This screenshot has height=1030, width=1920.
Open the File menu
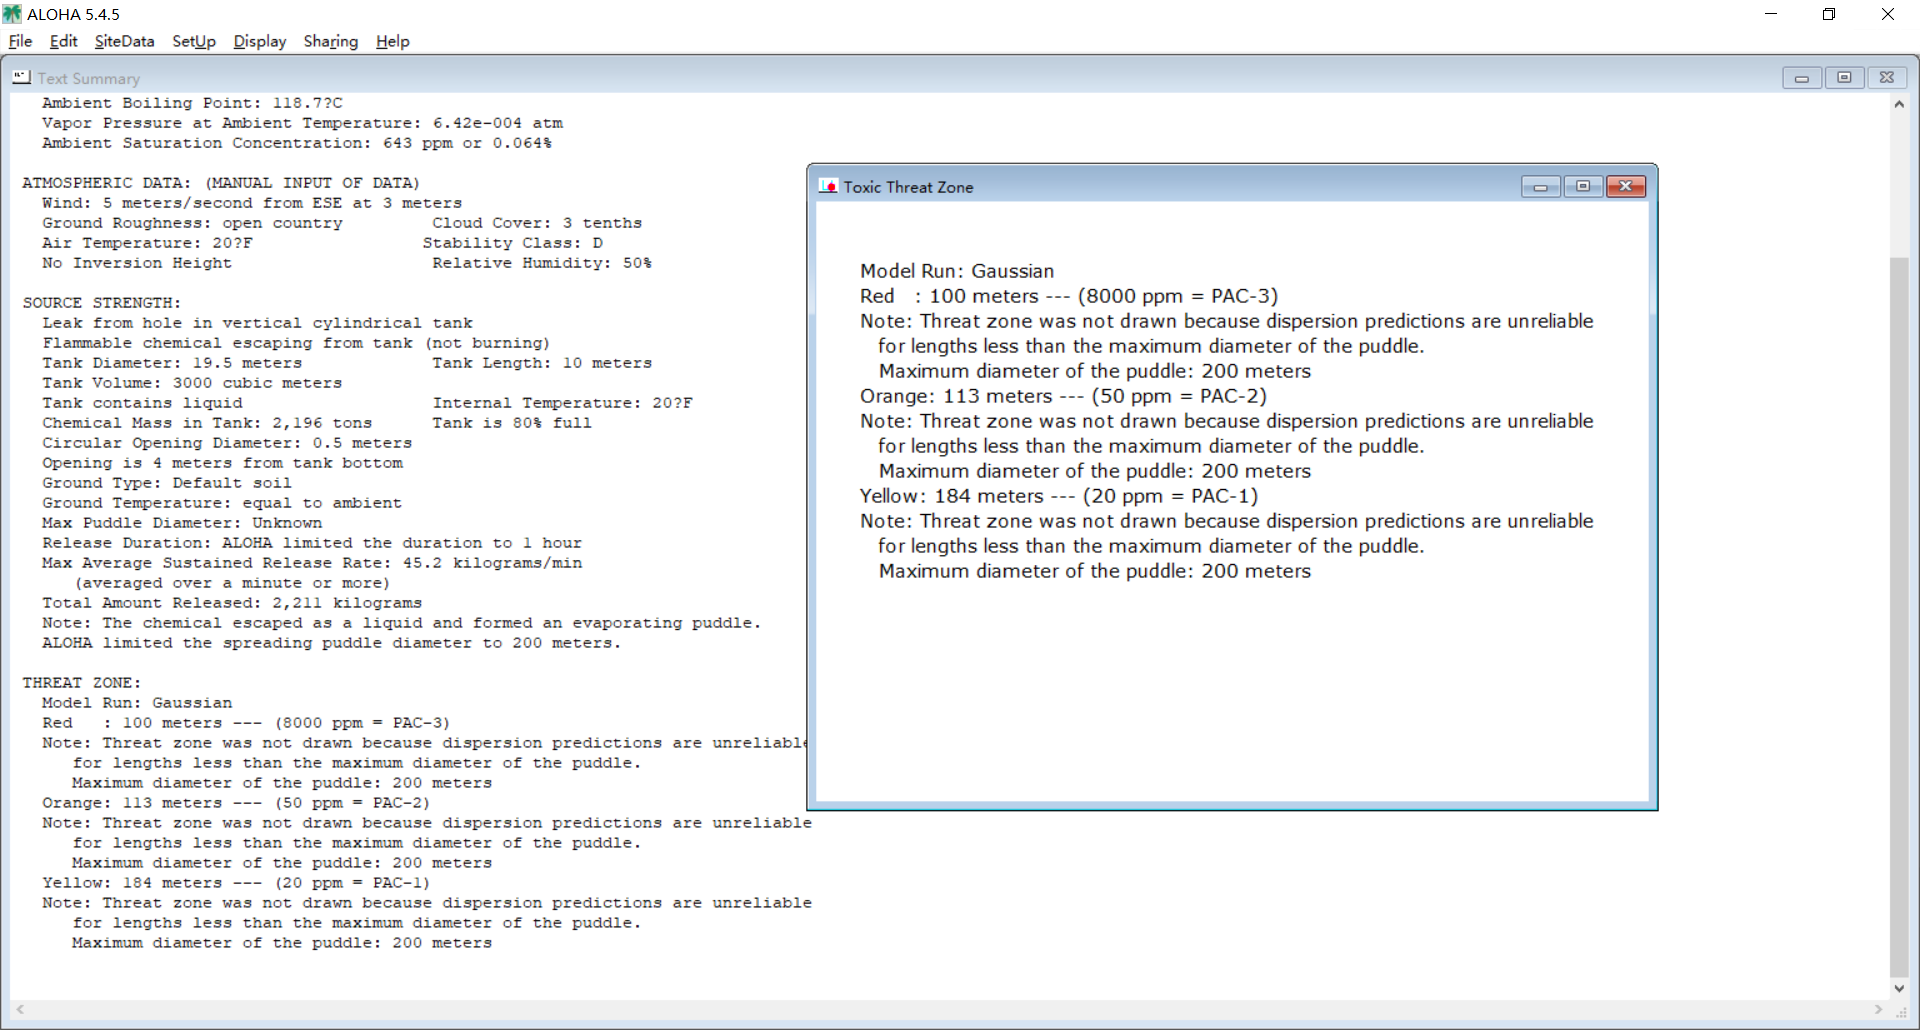click(x=20, y=41)
